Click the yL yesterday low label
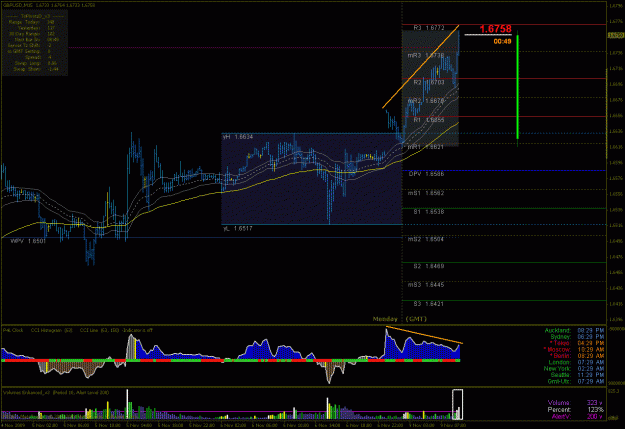The width and height of the screenshot is (625, 429). coord(238,228)
